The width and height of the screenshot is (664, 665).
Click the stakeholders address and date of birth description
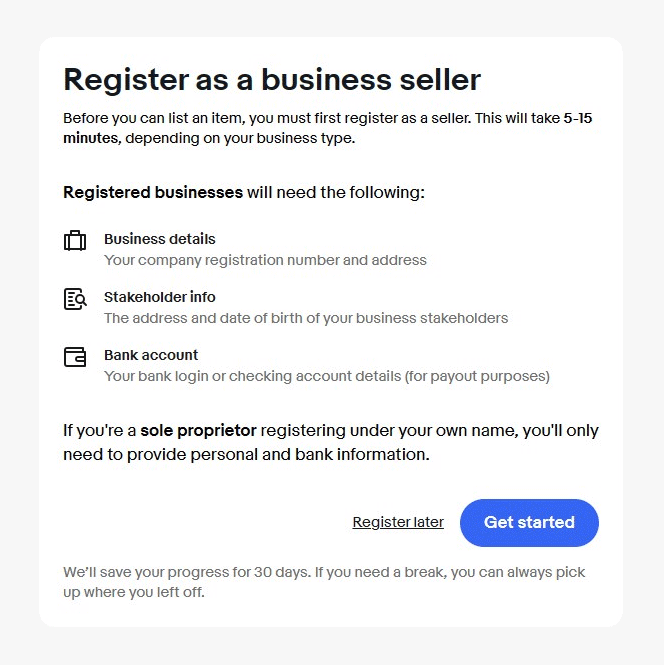click(306, 318)
